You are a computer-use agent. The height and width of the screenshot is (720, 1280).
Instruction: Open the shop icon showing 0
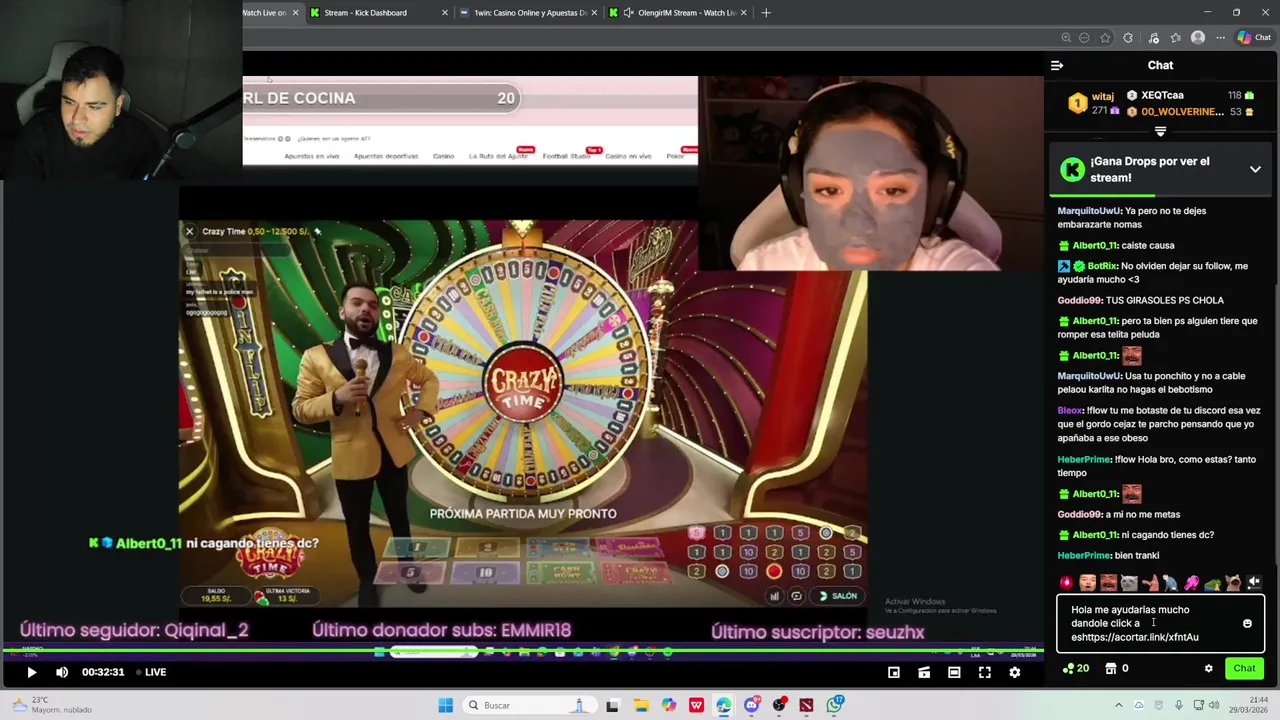(1117, 668)
